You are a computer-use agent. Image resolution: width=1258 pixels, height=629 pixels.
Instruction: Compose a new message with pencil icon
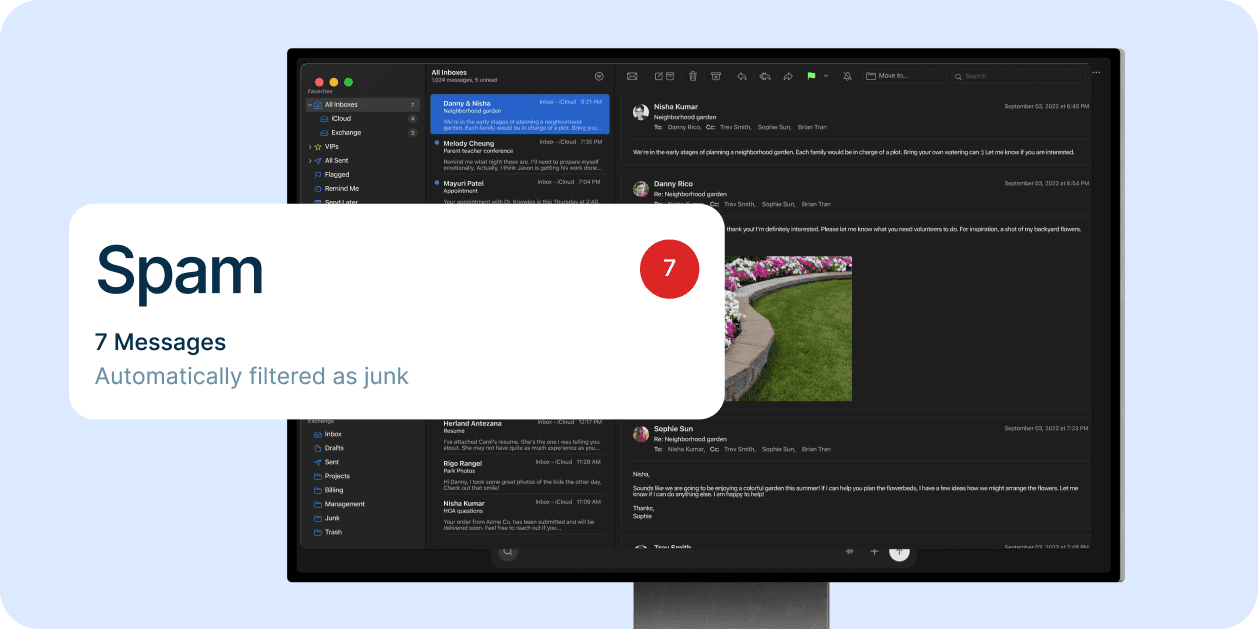[x=658, y=76]
